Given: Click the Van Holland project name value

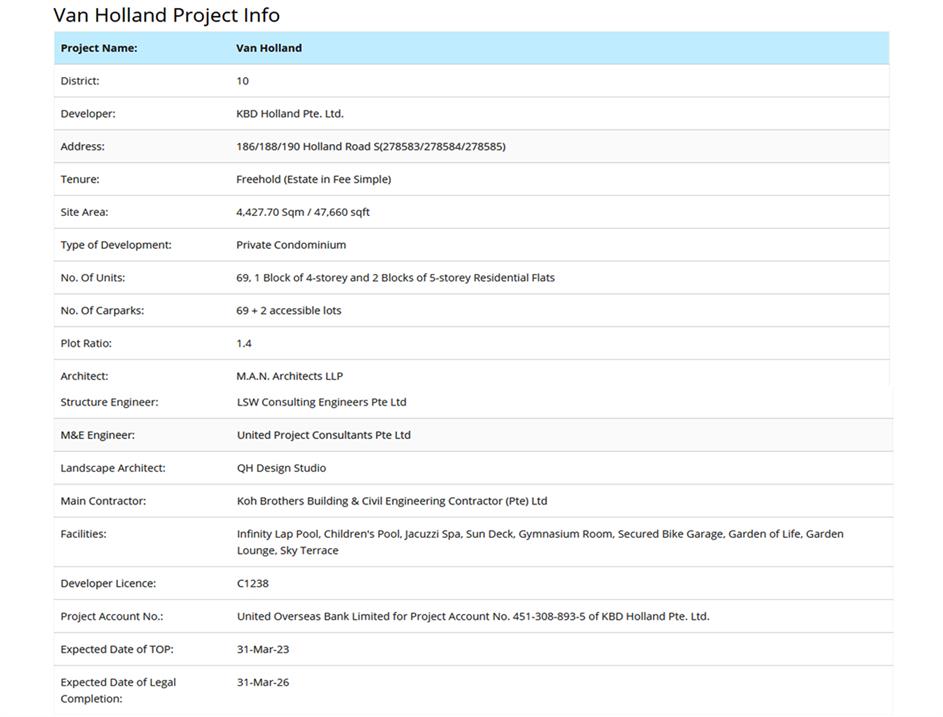Looking at the screenshot, I should (269, 48).
